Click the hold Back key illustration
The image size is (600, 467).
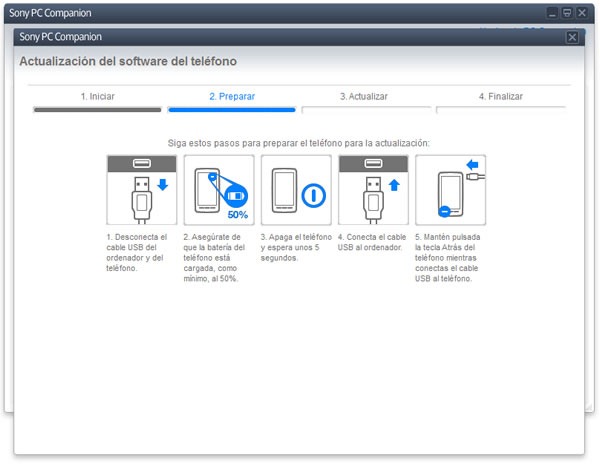tap(450, 190)
